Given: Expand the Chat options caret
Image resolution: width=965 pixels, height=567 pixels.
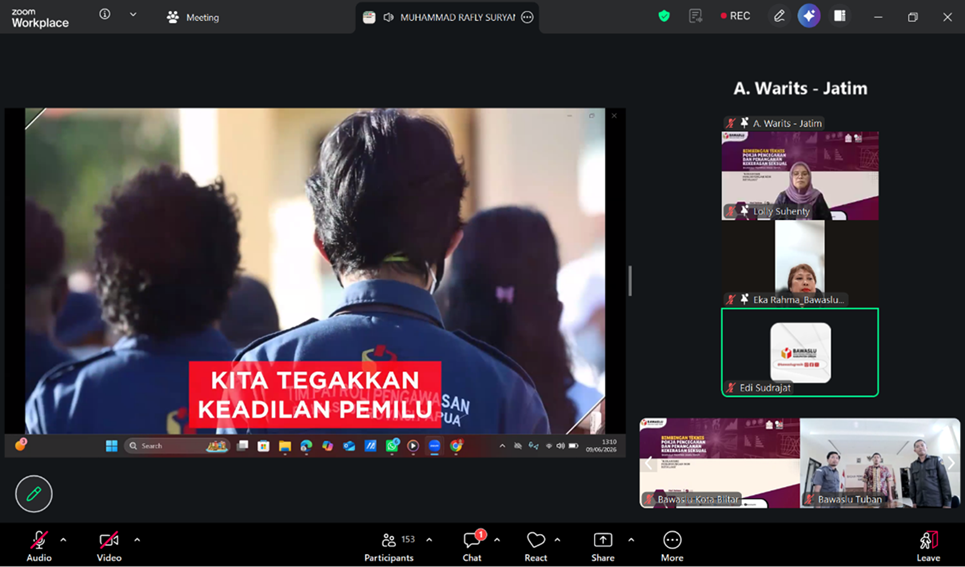Looking at the screenshot, I should click(497, 540).
